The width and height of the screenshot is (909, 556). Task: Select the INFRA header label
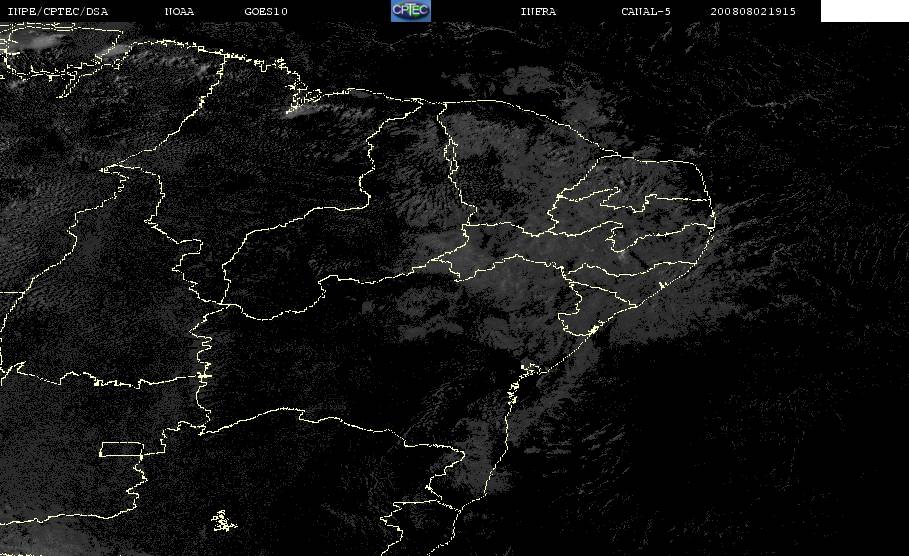click(539, 11)
